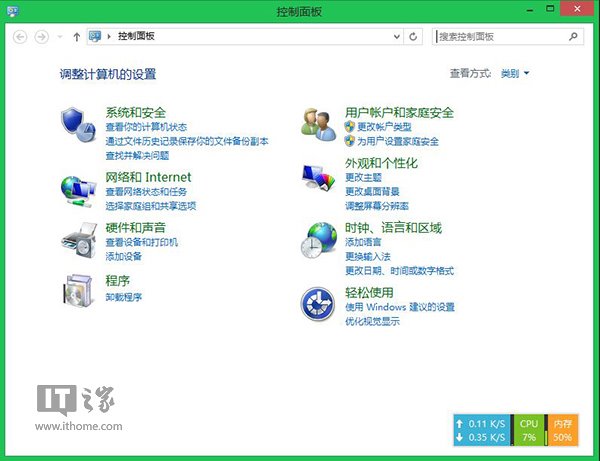Click the refresh button in address bar

pos(414,37)
